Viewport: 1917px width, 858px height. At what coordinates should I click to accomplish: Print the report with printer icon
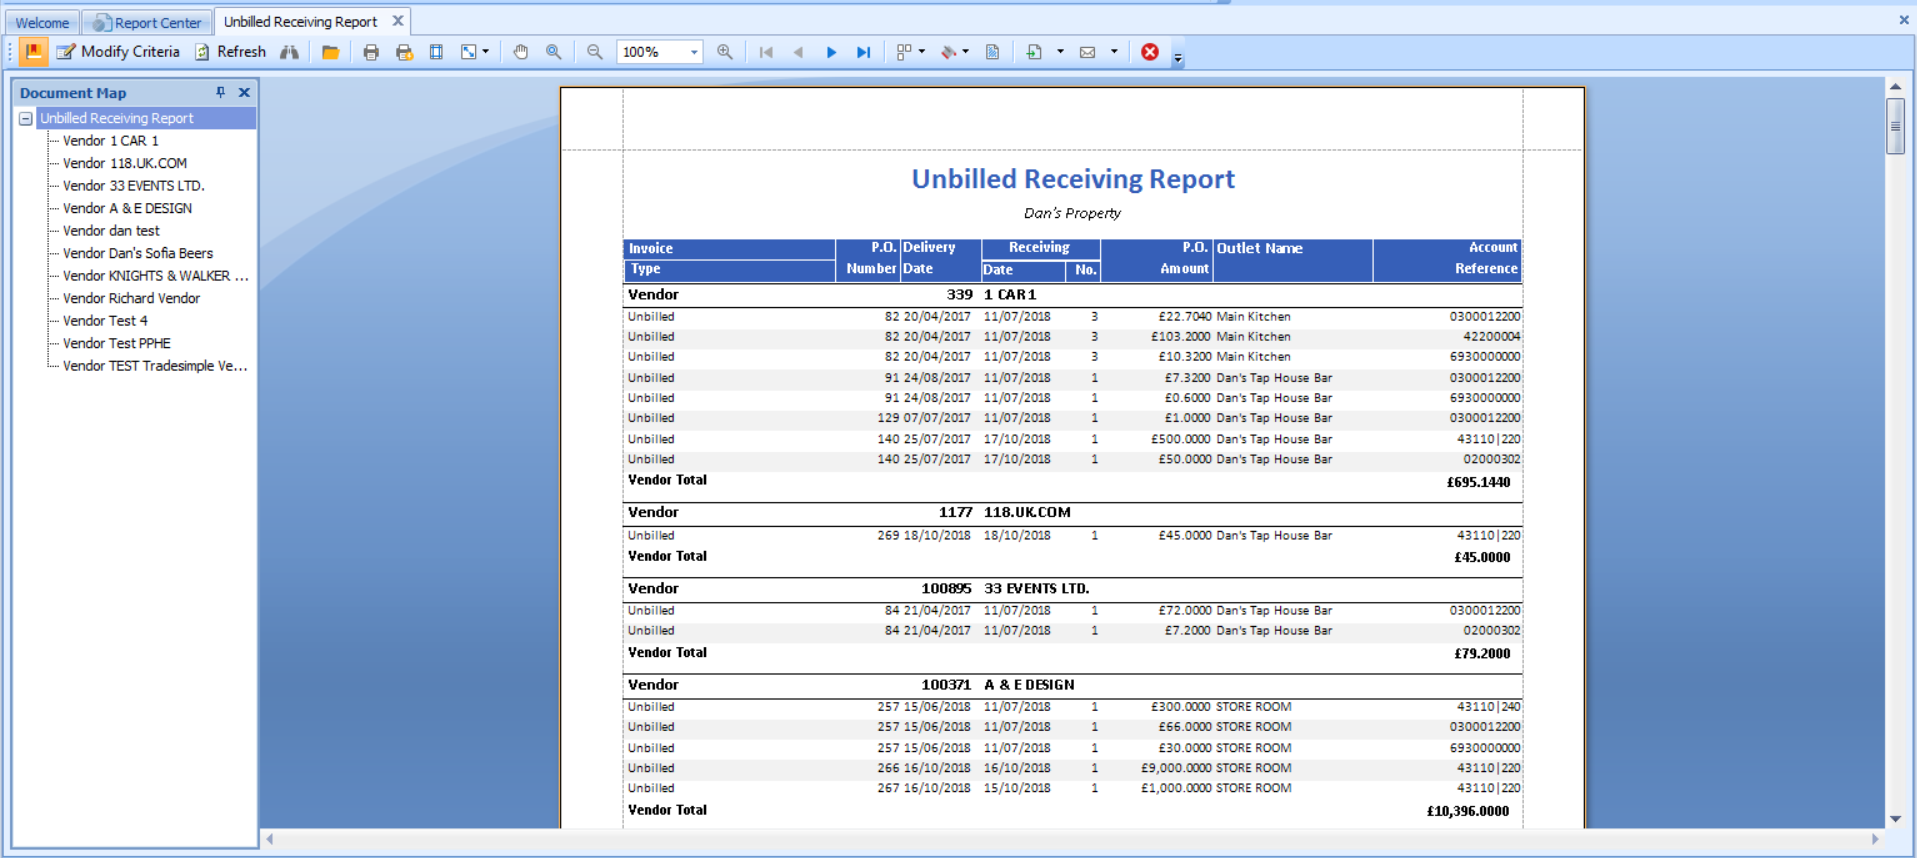pyautogui.click(x=371, y=52)
